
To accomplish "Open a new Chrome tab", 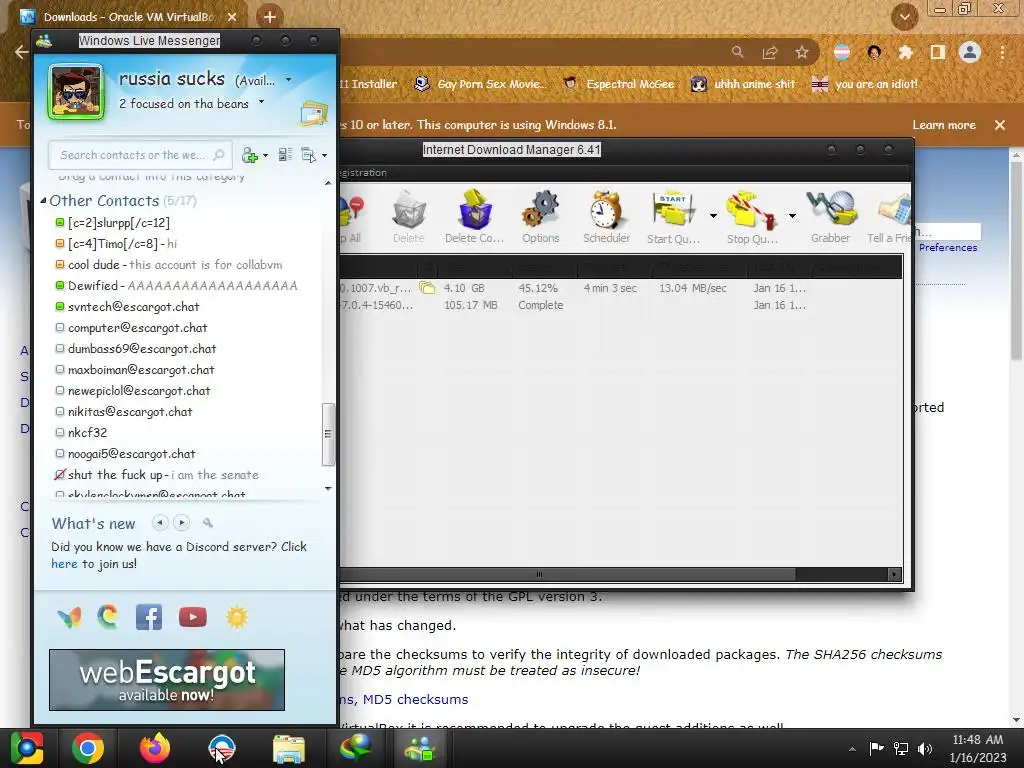I will click(270, 17).
